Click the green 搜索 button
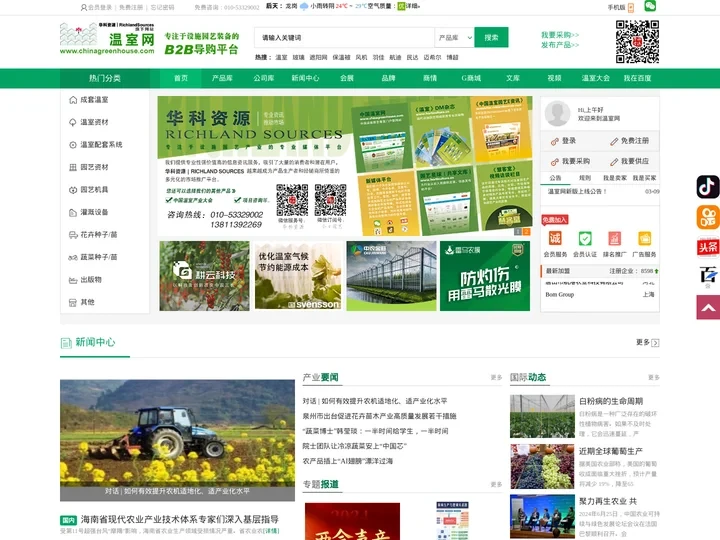The width and height of the screenshot is (720, 540). point(491,37)
